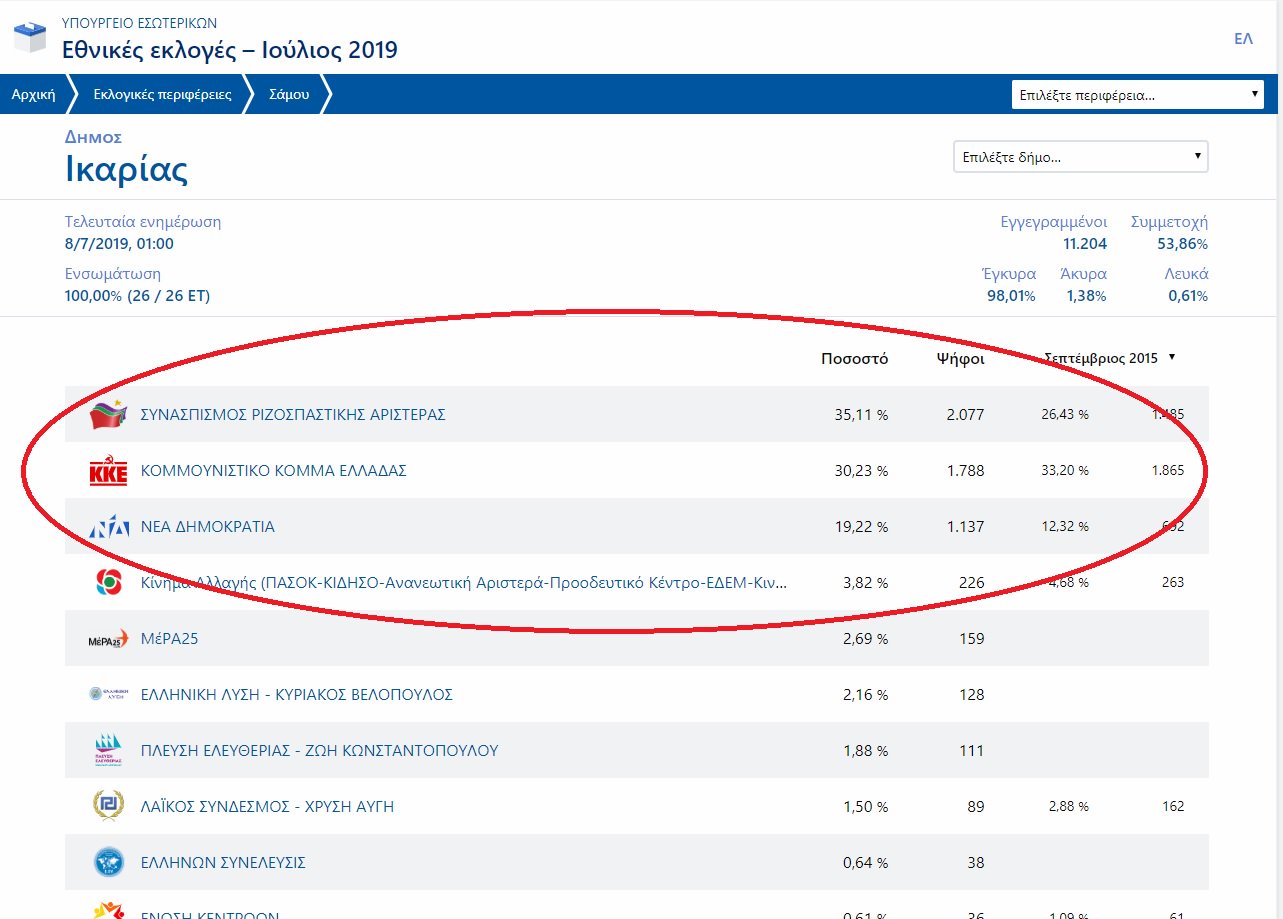The image size is (1283, 919).
Task: Click the KKE red party logo
Action: (x=108, y=471)
